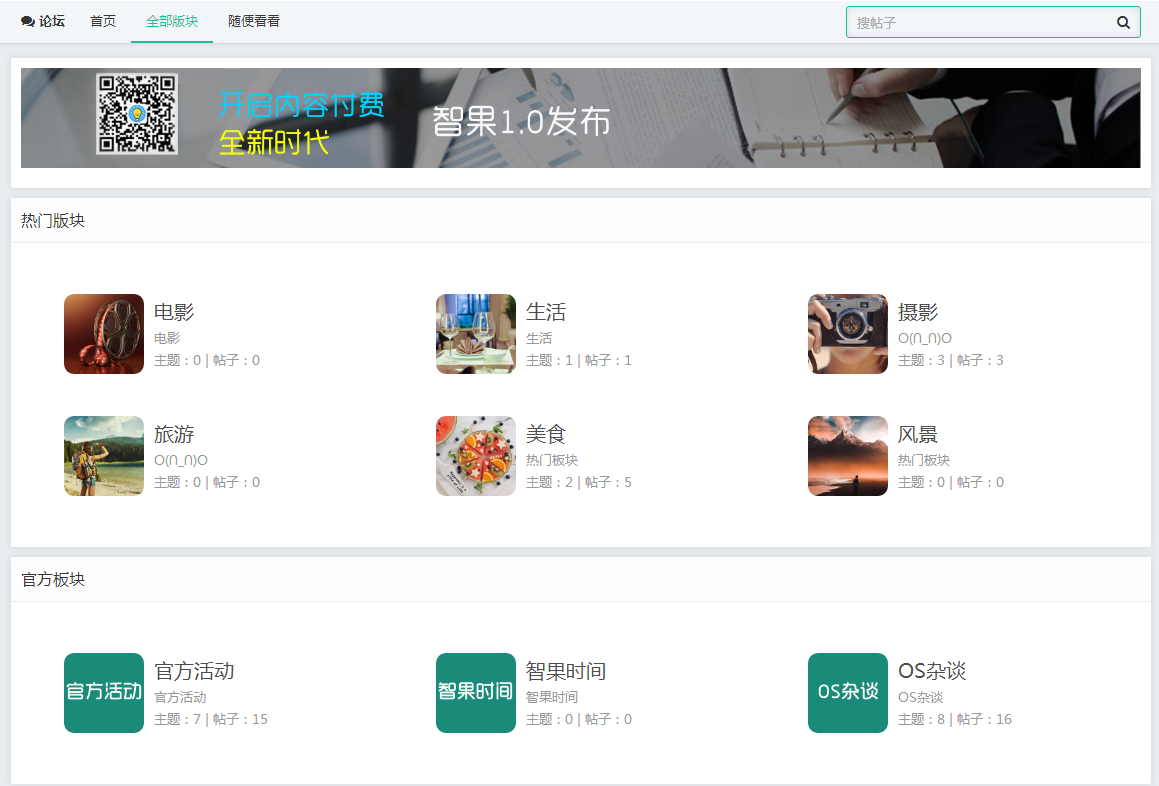This screenshot has width=1159, height=786.
Task: Click the 论坛 chat bubble logo
Action: (x=27, y=21)
